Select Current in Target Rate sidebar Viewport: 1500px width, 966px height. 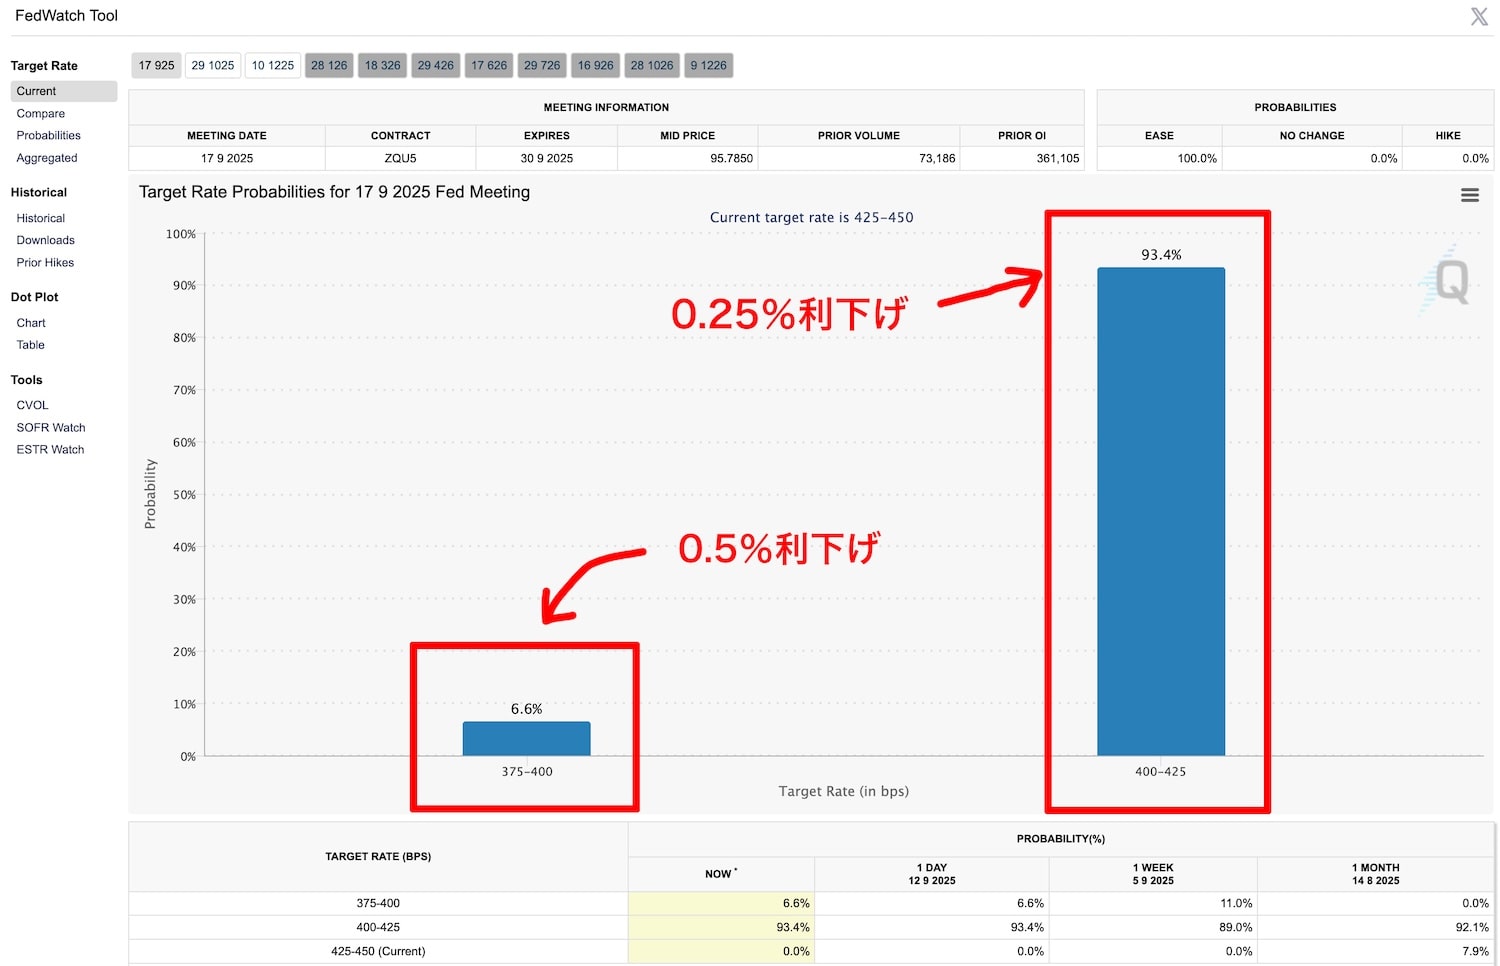37,91
